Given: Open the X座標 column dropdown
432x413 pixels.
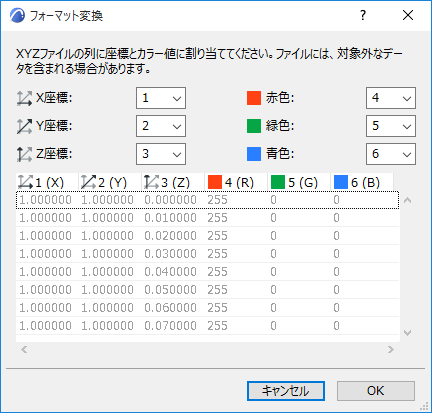Looking at the screenshot, I should (161, 98).
